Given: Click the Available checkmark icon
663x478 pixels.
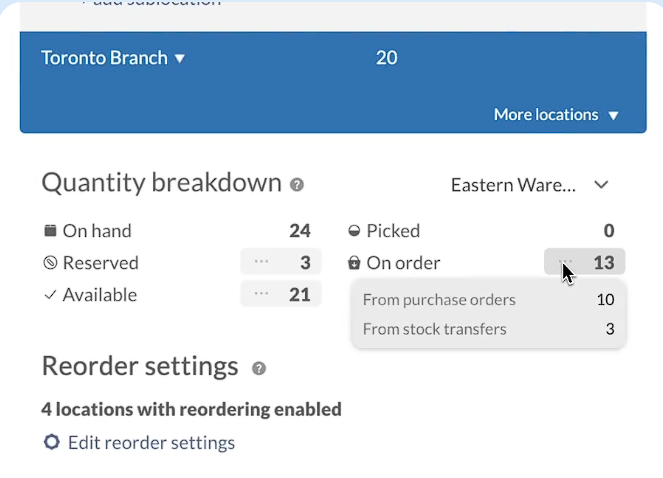Looking at the screenshot, I should point(50,295).
